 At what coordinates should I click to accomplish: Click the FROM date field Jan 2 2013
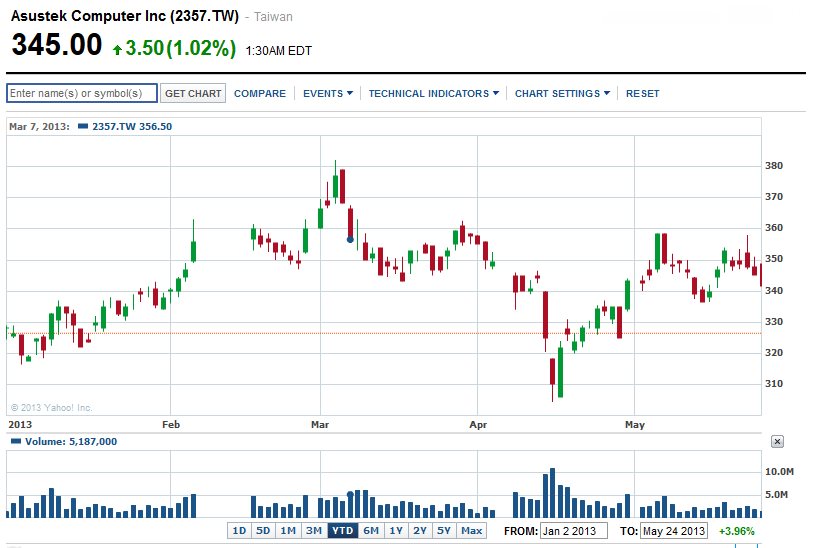[574, 531]
